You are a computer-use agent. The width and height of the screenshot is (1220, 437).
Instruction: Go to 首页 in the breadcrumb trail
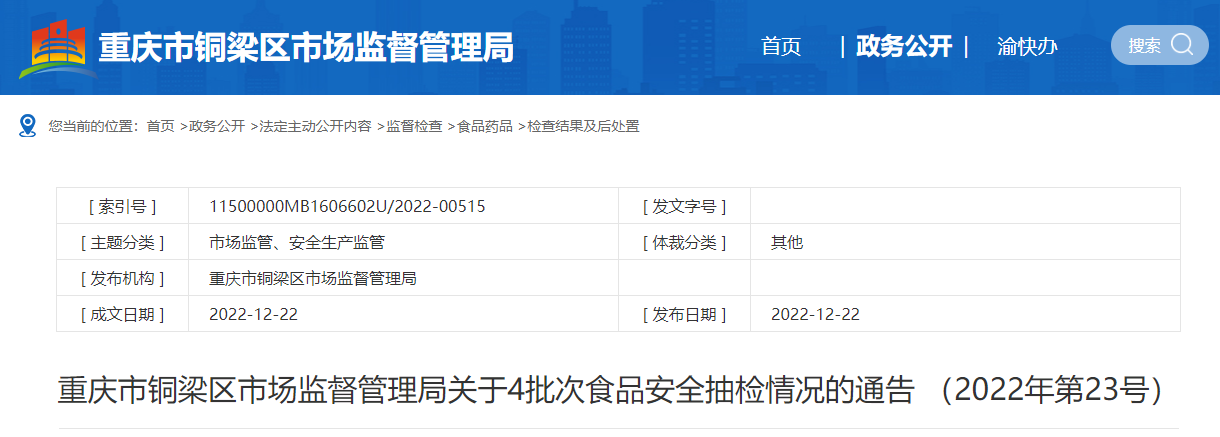point(160,126)
